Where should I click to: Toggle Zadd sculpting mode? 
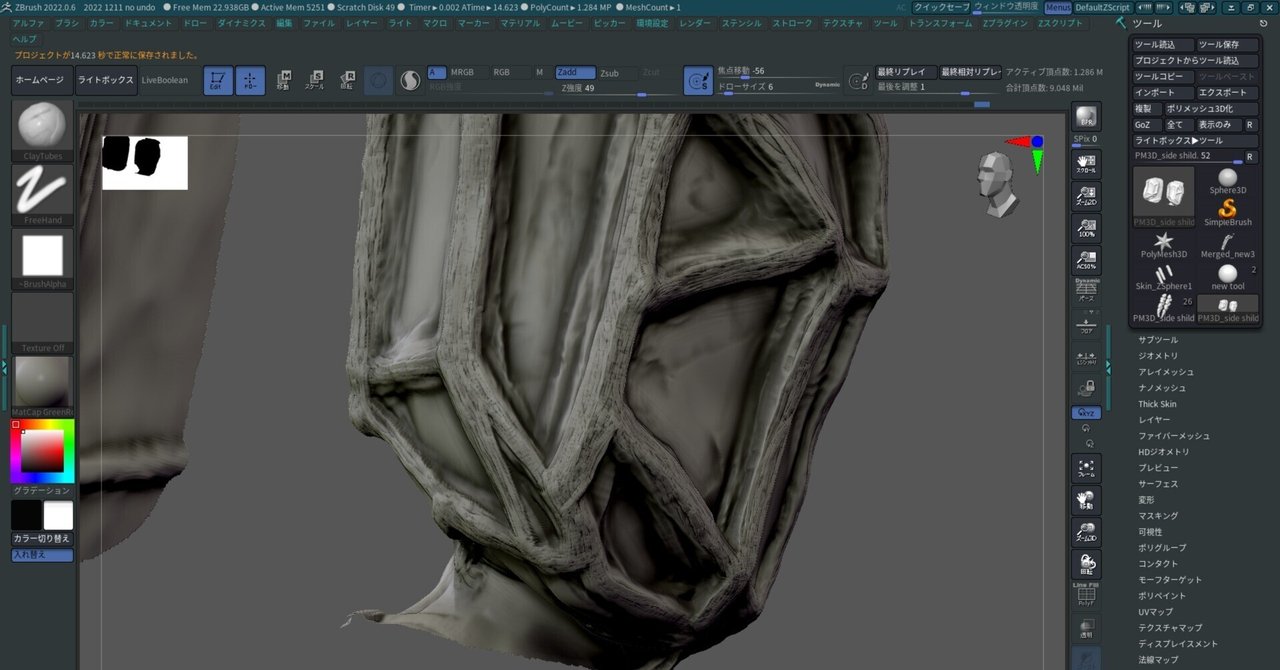point(575,72)
